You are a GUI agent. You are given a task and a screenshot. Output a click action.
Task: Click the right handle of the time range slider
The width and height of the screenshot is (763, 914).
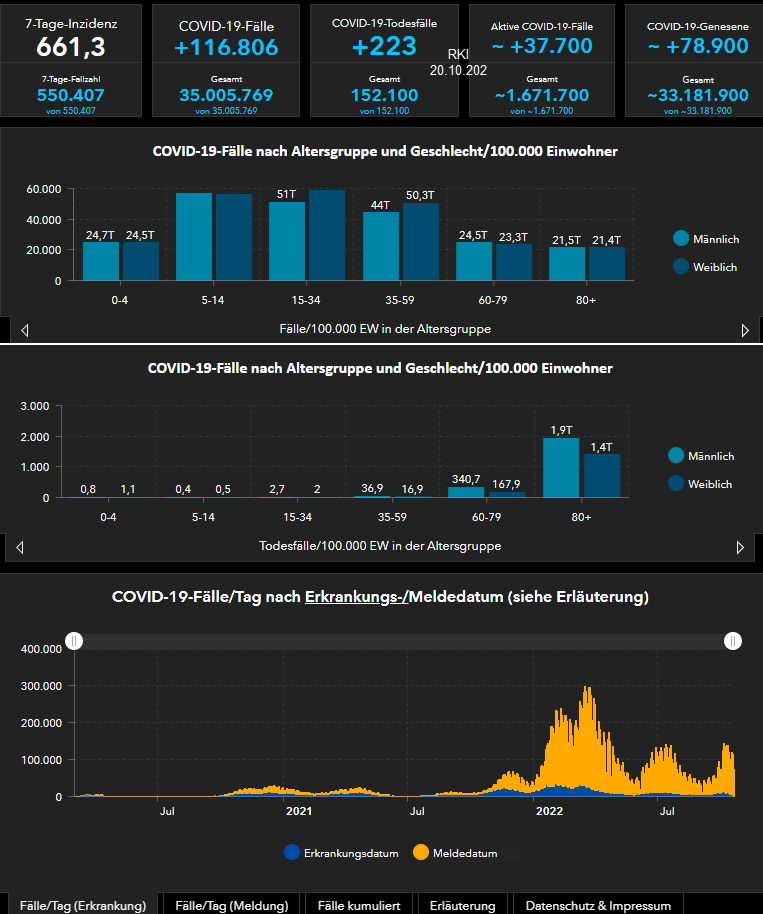(733, 641)
